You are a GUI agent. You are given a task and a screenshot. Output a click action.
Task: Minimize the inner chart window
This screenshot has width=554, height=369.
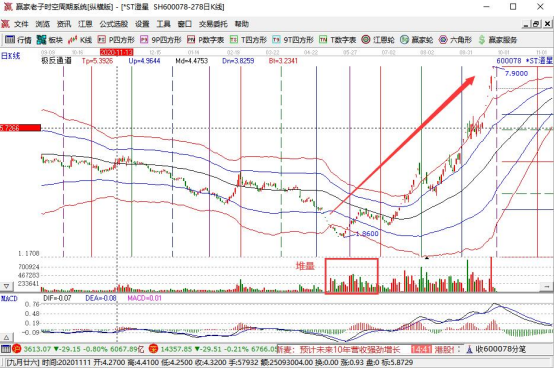point(526,24)
